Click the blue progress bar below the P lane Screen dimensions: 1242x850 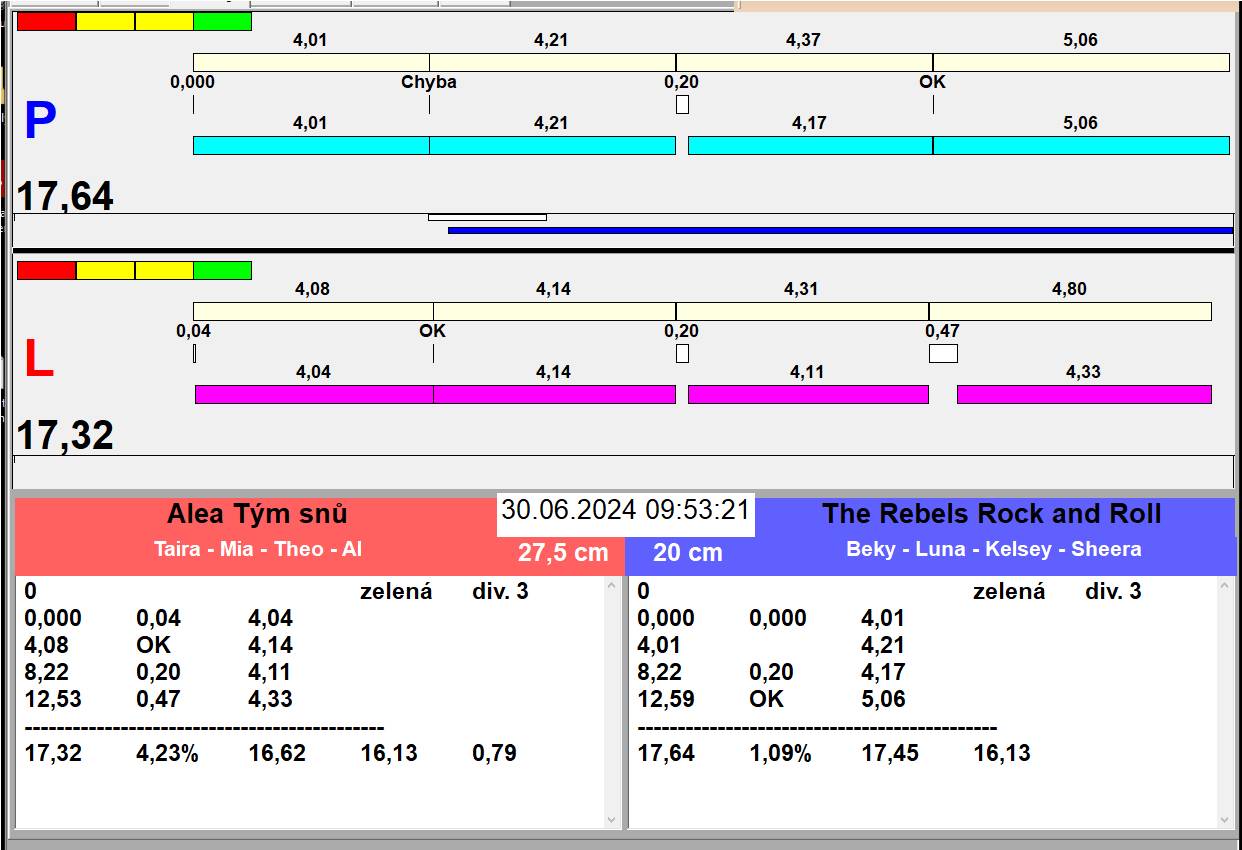840,230
